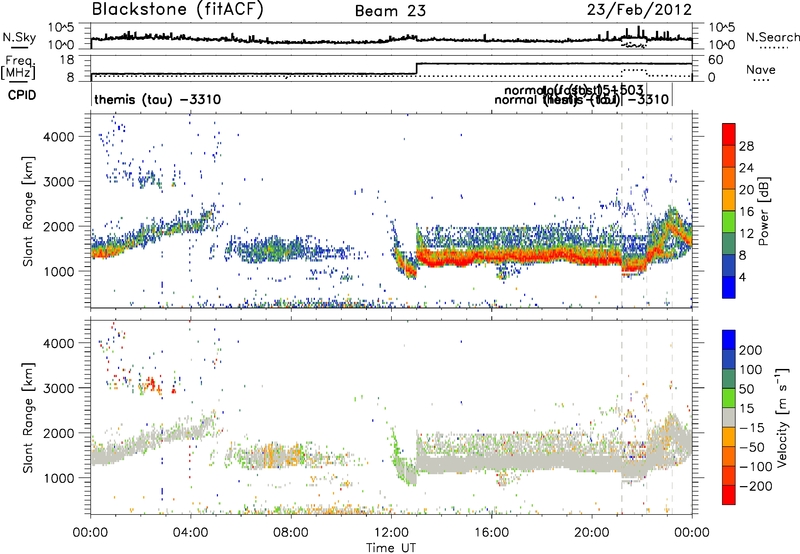Select the "Freq. [MHz]" axis label
The height and width of the screenshot is (554, 800).
tap(19, 68)
